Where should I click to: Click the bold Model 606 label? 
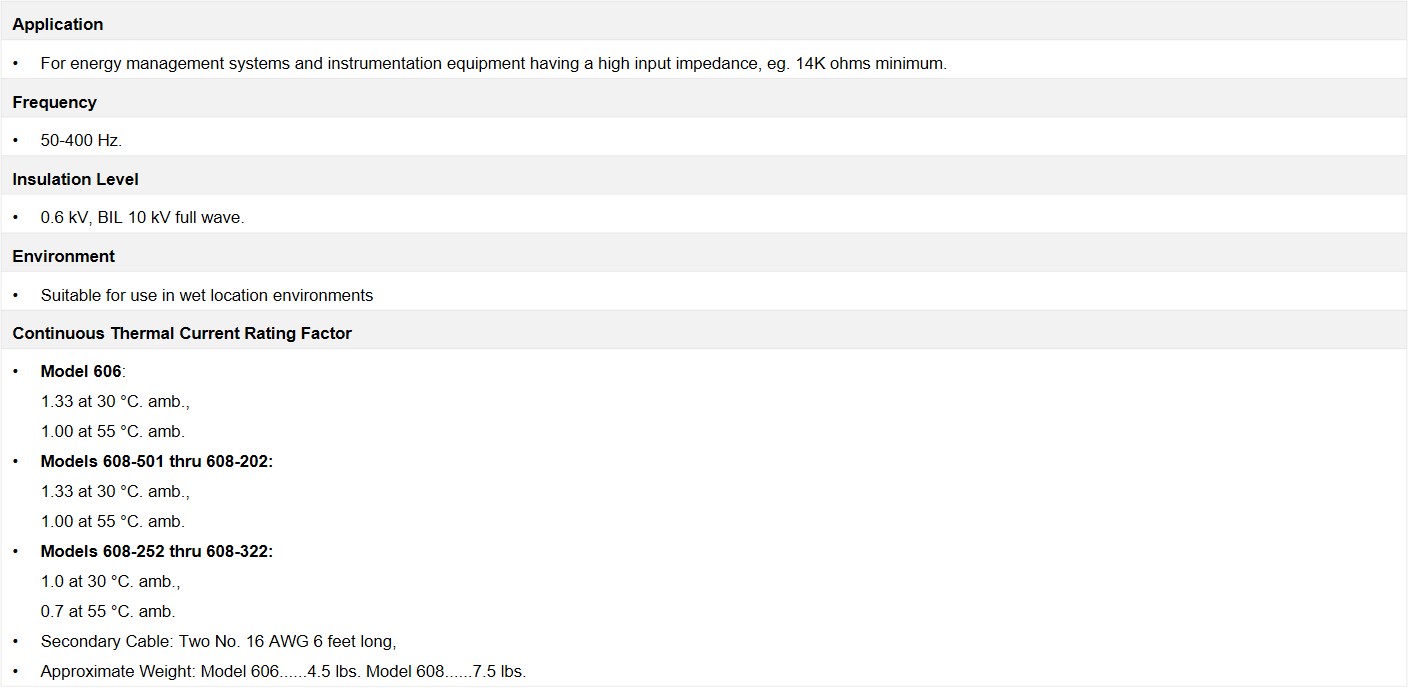81,371
